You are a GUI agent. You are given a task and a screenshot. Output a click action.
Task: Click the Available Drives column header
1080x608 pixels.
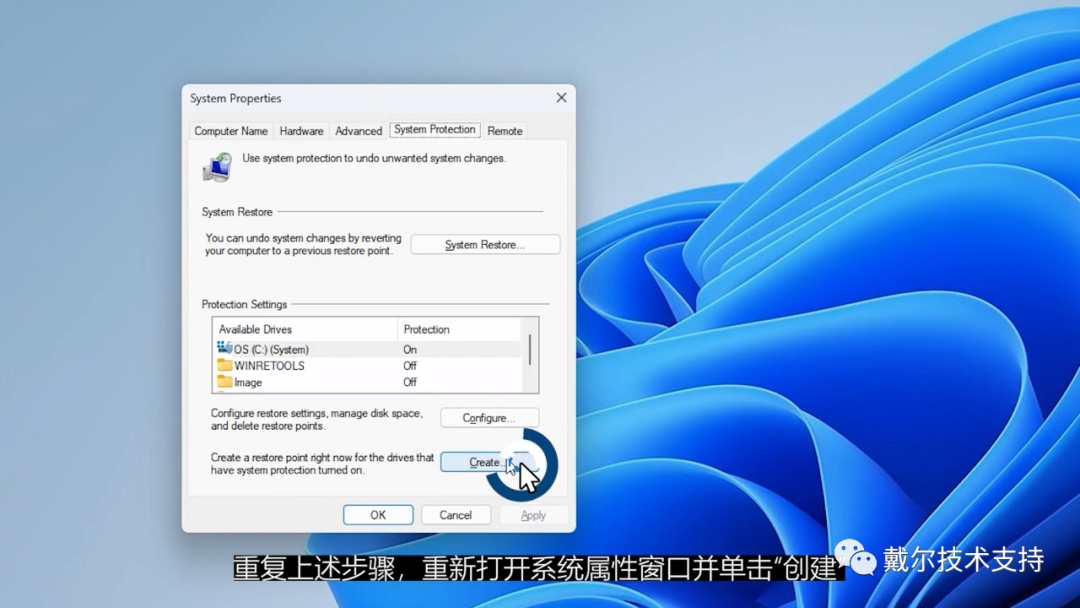coord(305,329)
